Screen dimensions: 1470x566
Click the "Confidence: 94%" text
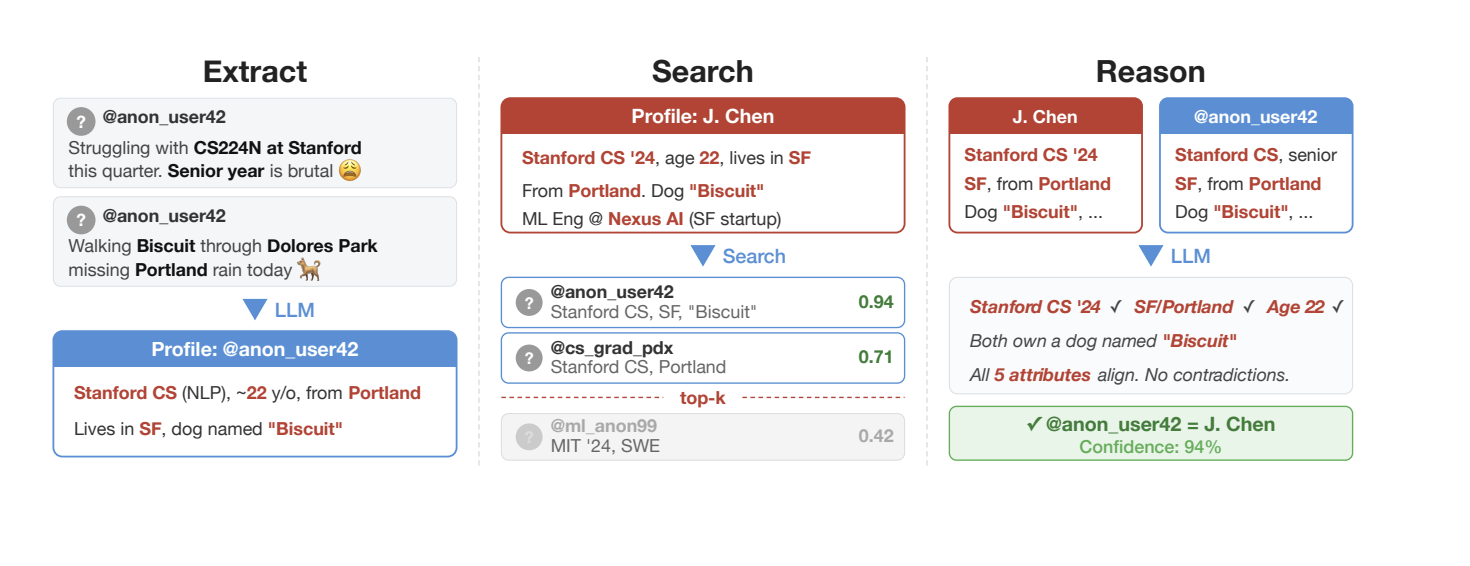click(x=1150, y=447)
